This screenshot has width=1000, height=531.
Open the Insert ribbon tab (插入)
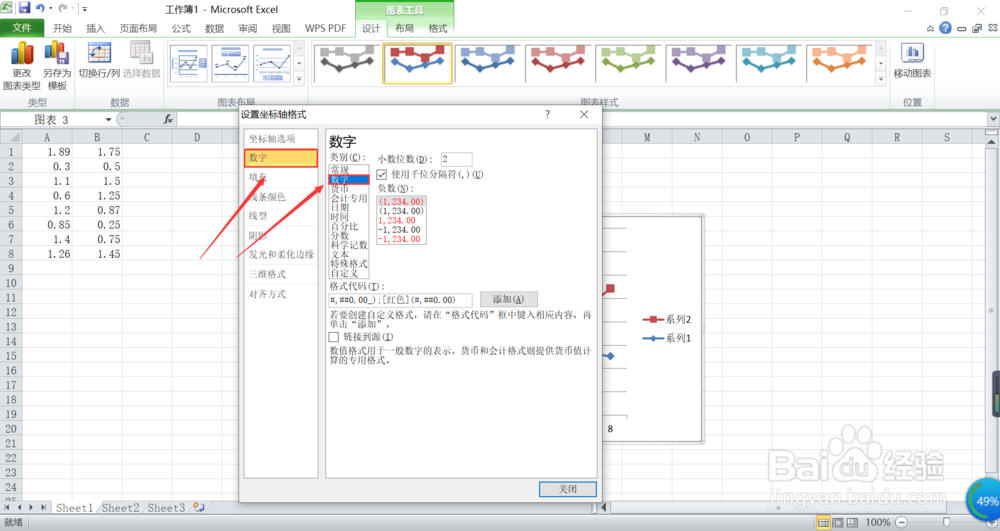point(95,28)
